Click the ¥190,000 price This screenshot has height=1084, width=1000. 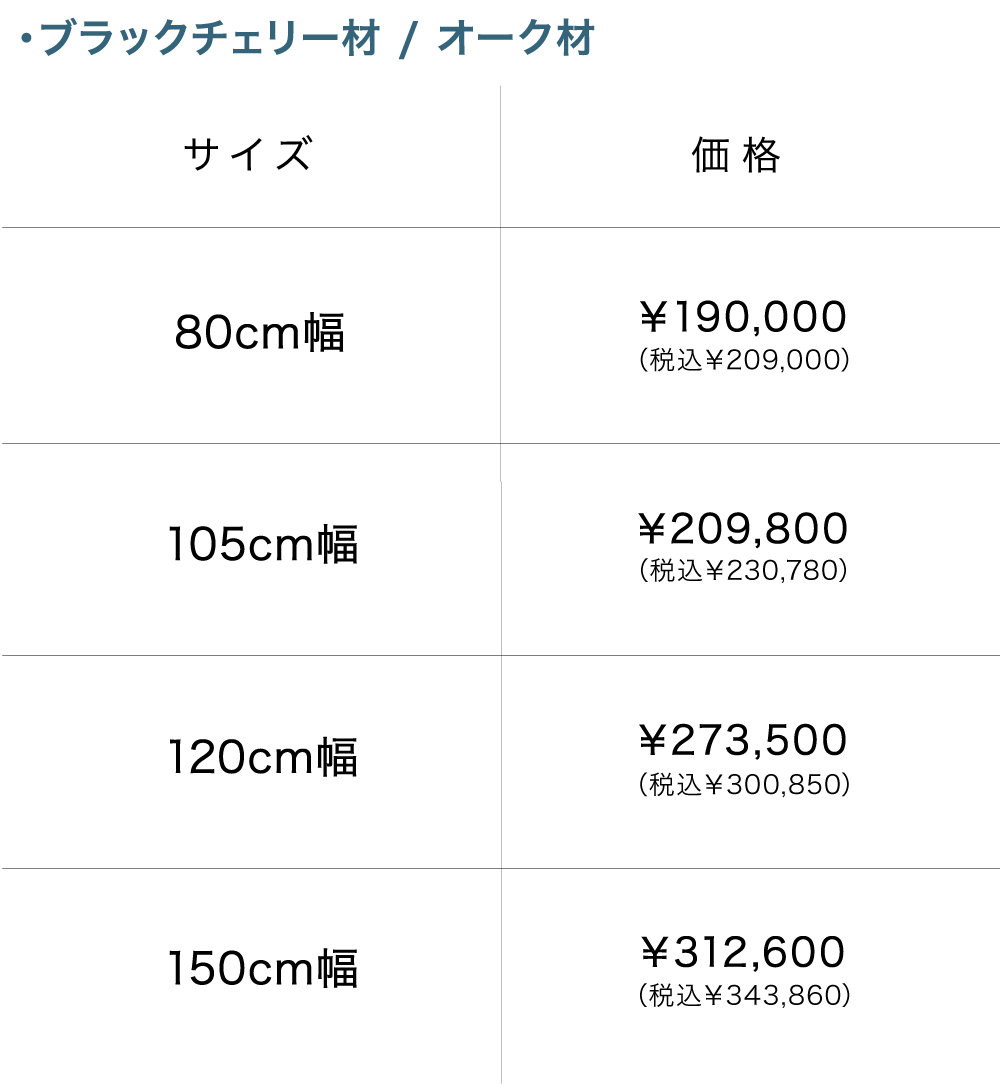tap(743, 318)
